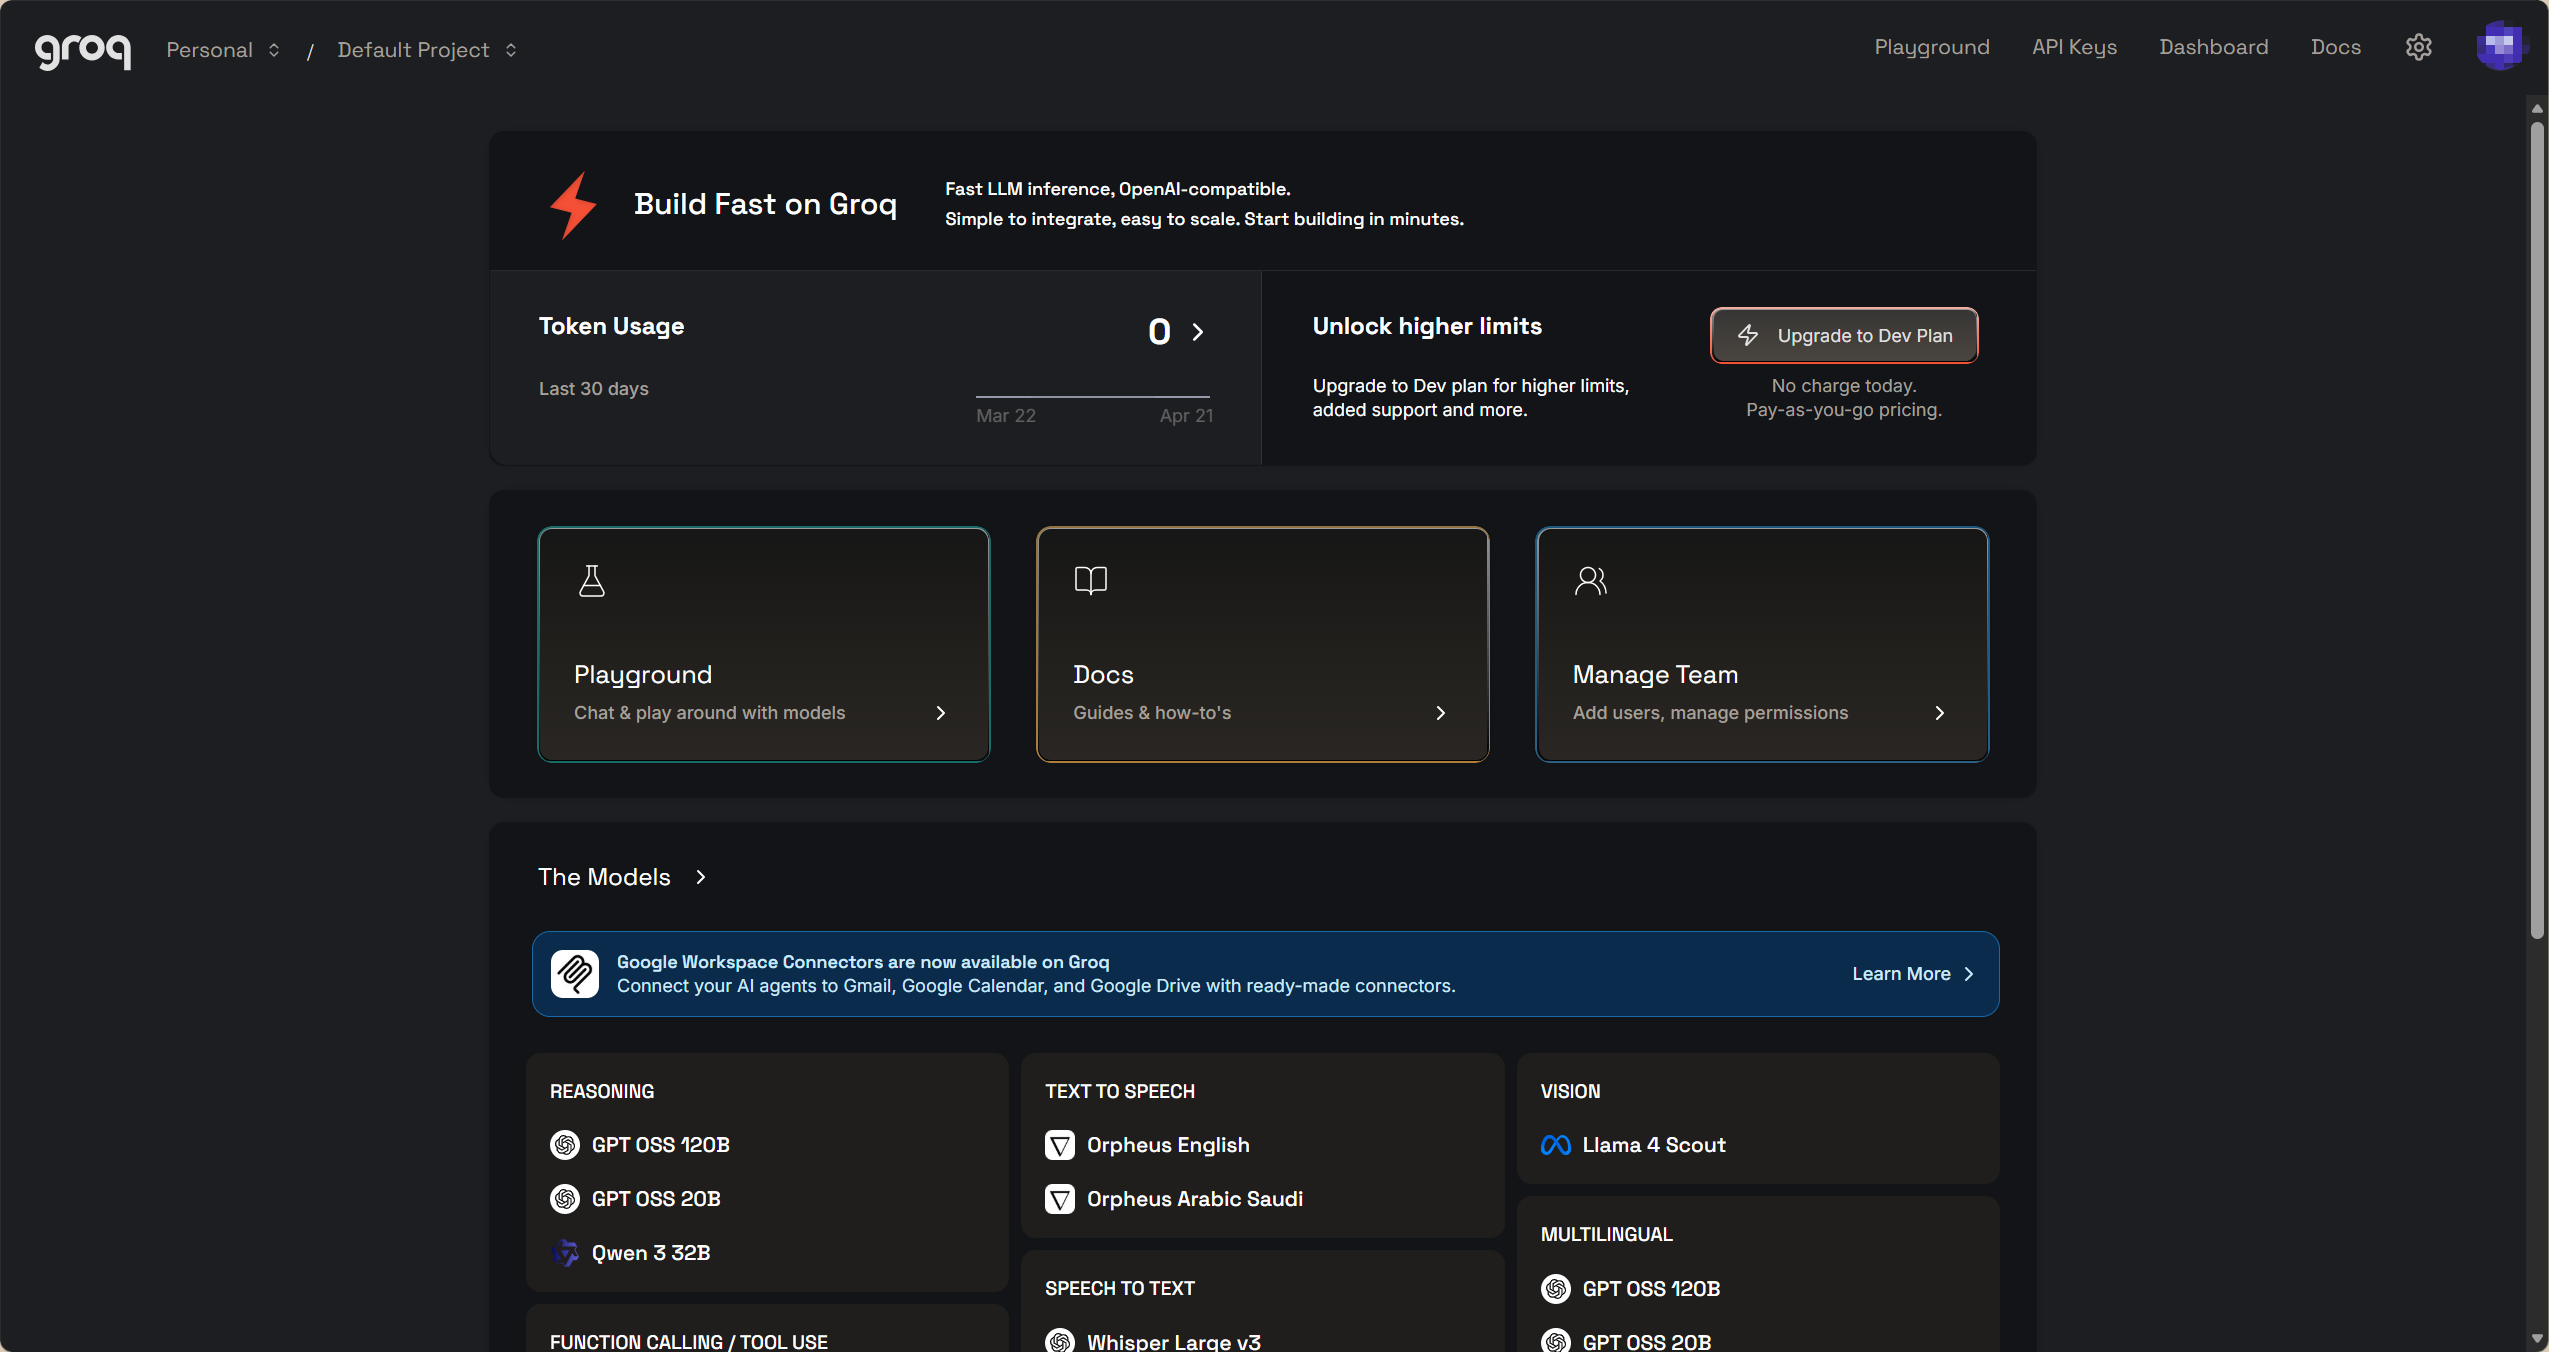Click the chevron beside Learn More
This screenshot has width=2549, height=1352.
(1969, 974)
